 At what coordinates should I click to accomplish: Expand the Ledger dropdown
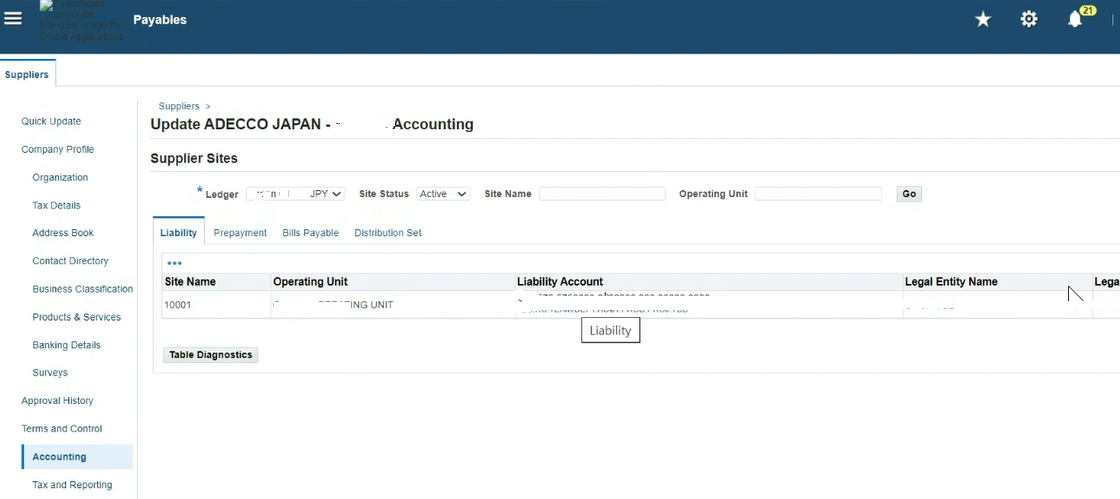click(x=296, y=193)
